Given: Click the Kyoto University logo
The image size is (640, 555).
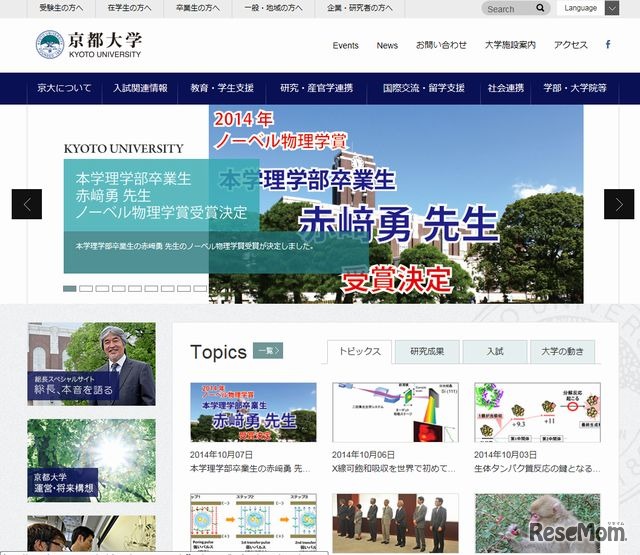Looking at the screenshot, I should click(89, 45).
